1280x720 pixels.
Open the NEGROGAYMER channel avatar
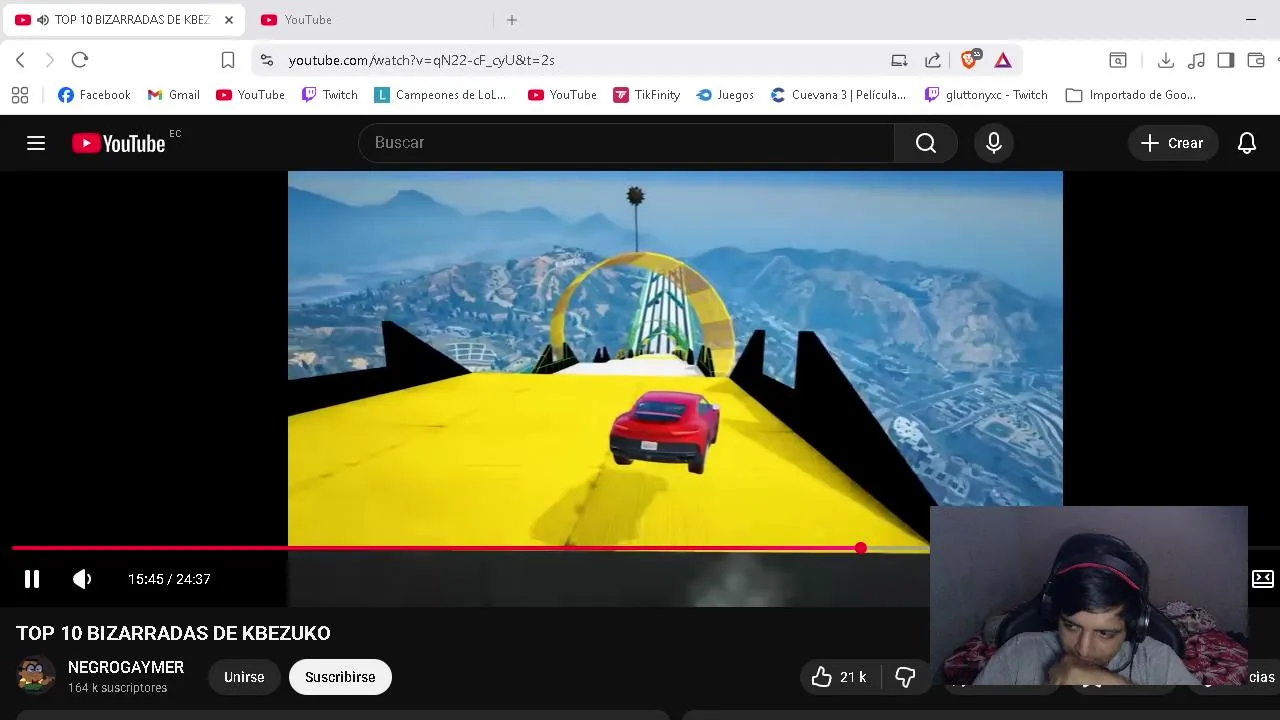[36, 675]
